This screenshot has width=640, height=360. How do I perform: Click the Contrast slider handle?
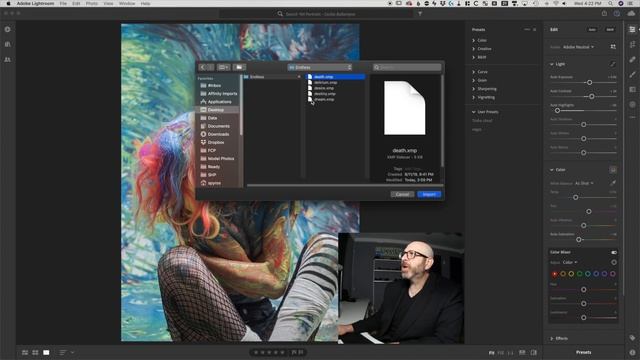(x=591, y=97)
